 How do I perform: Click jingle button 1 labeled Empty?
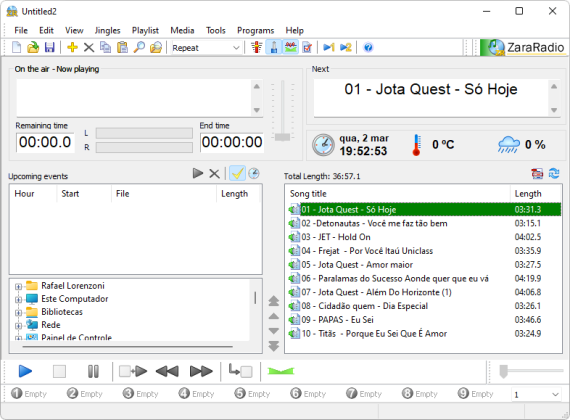(x=29, y=393)
